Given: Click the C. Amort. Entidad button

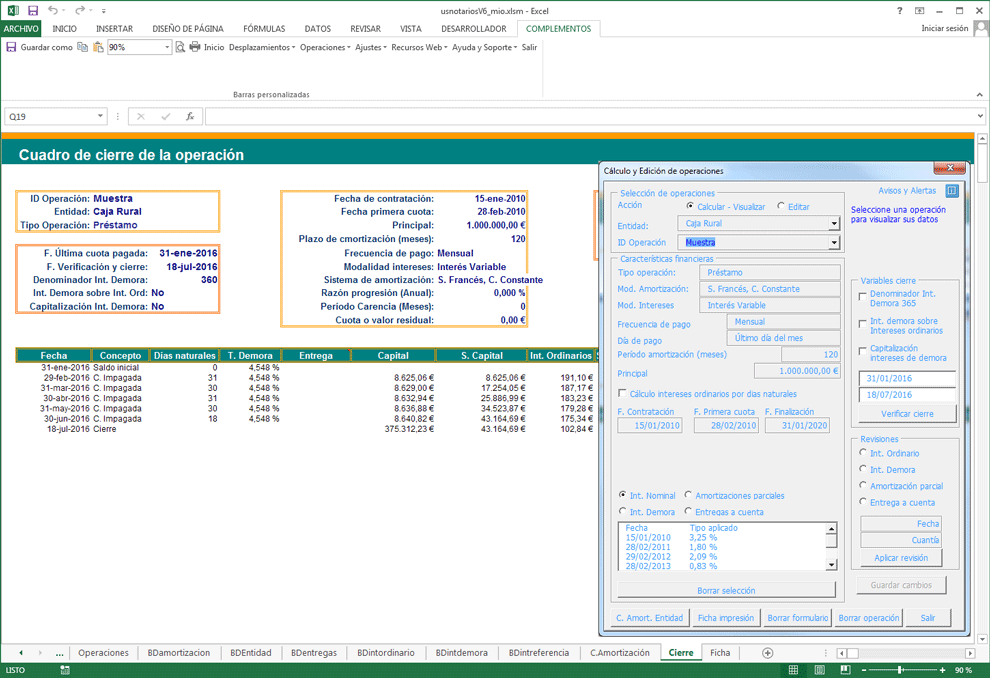Looking at the screenshot, I should pos(650,618).
